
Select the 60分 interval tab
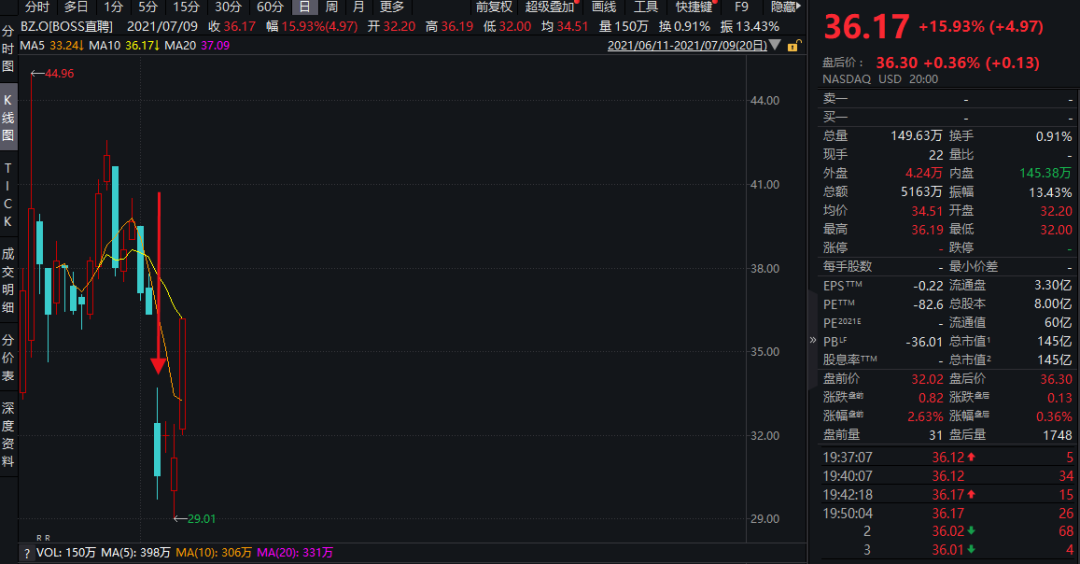pyautogui.click(x=270, y=7)
